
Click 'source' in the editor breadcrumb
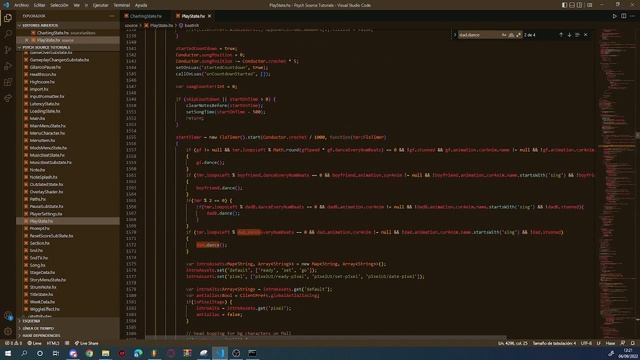131,25
